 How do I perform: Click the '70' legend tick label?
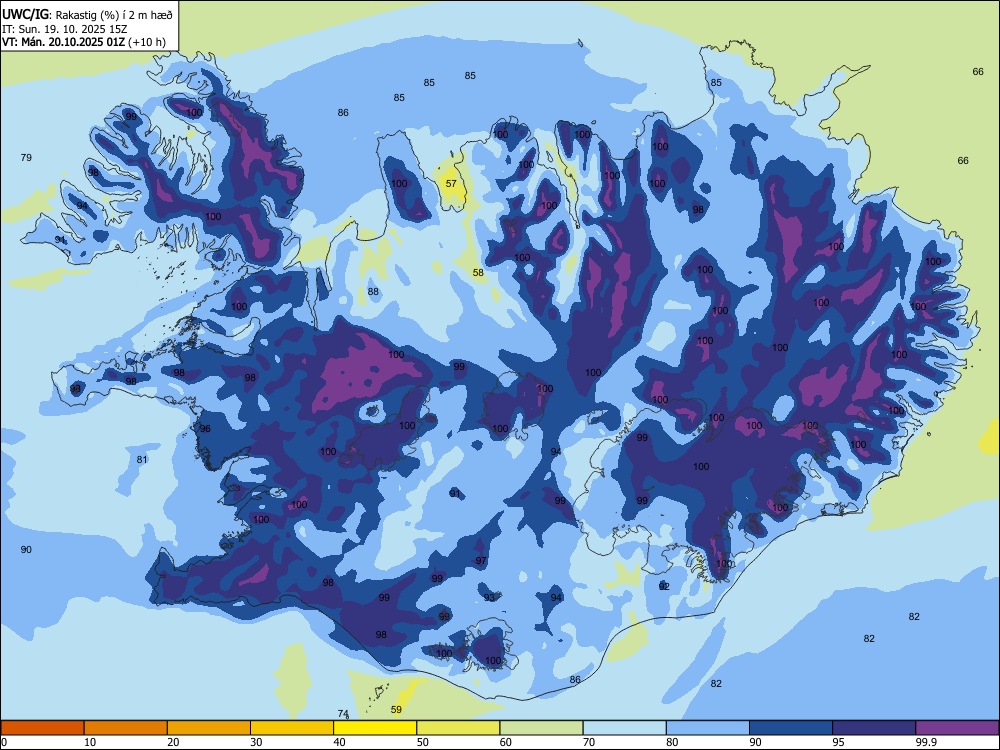pos(589,742)
